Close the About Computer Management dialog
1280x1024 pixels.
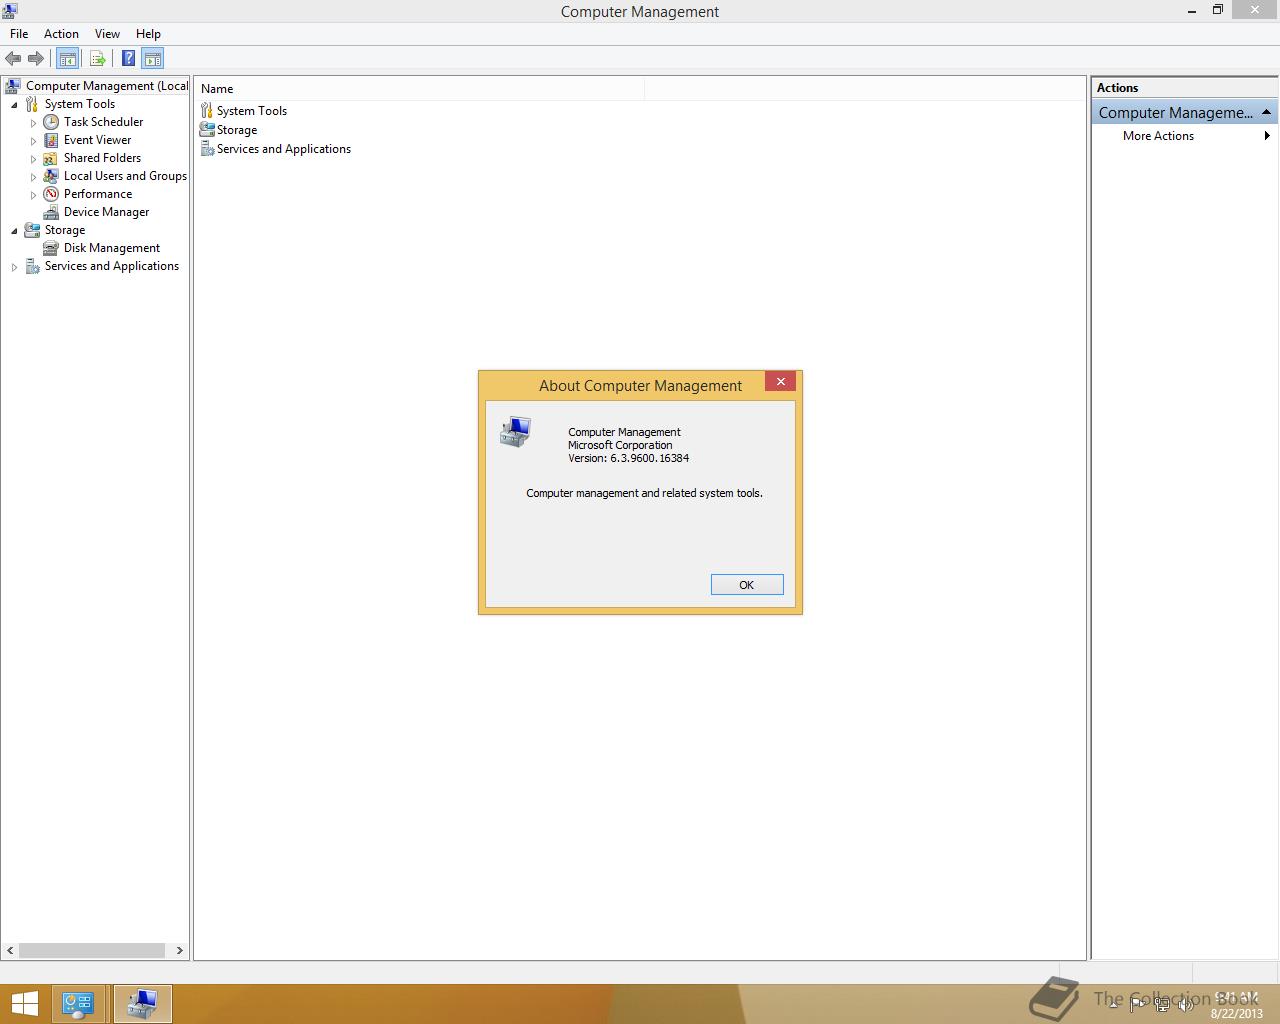click(x=781, y=381)
